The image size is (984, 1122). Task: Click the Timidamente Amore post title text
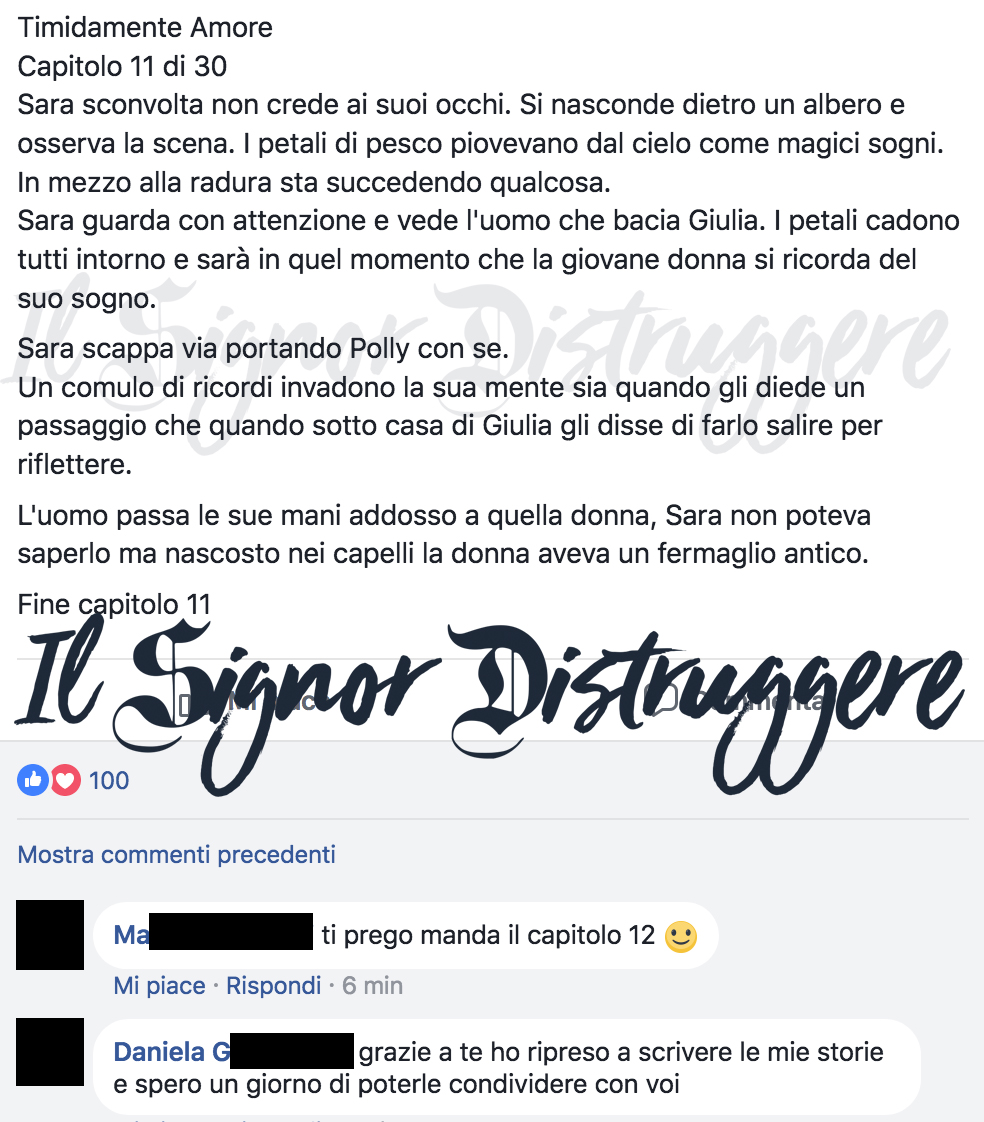(x=145, y=28)
